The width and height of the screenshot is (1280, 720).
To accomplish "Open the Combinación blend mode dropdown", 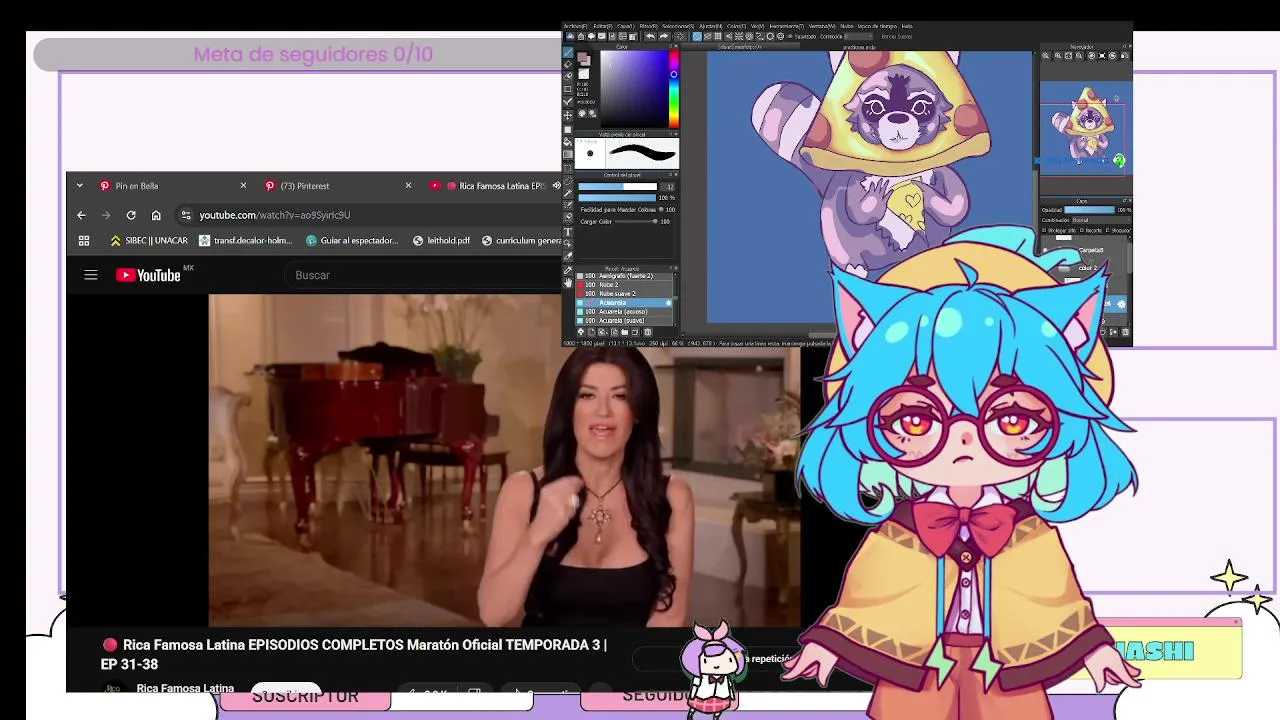I will pos(1101,220).
